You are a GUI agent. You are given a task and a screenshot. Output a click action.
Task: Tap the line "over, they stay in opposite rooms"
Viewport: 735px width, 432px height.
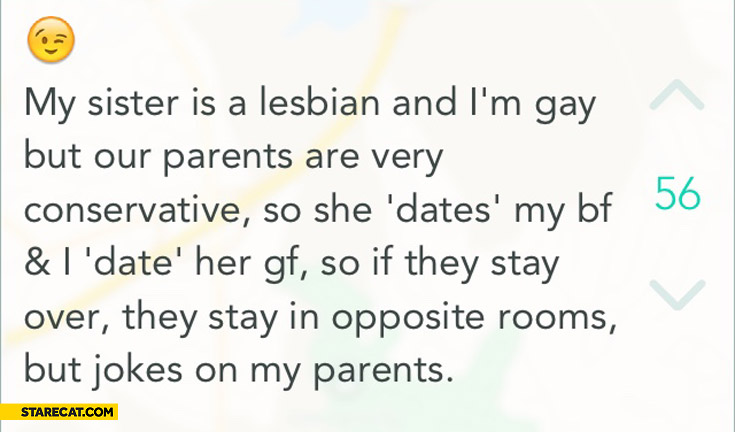pos(318,320)
